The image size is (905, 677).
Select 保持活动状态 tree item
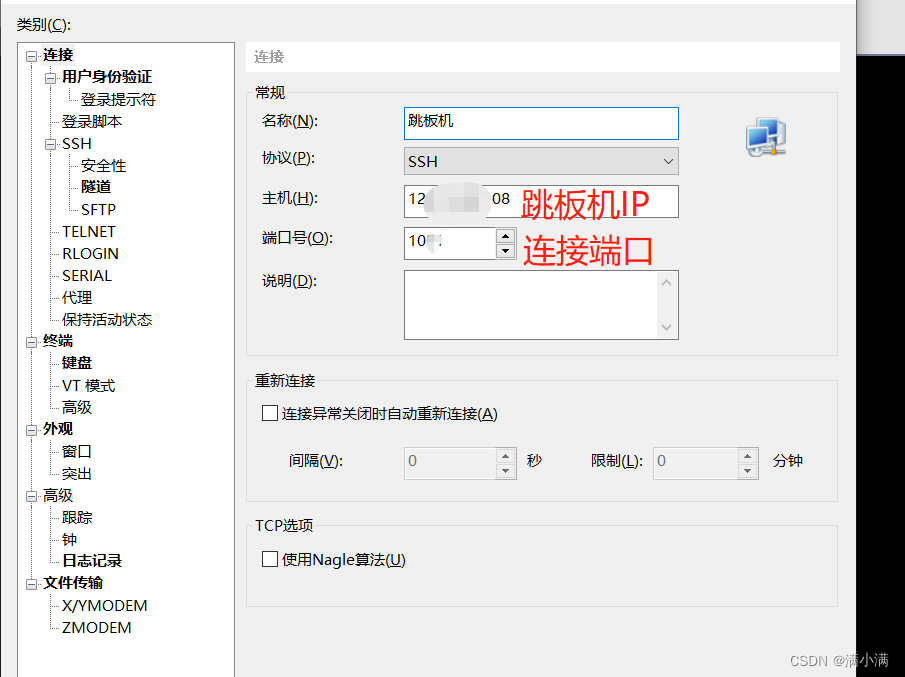[x=107, y=319]
